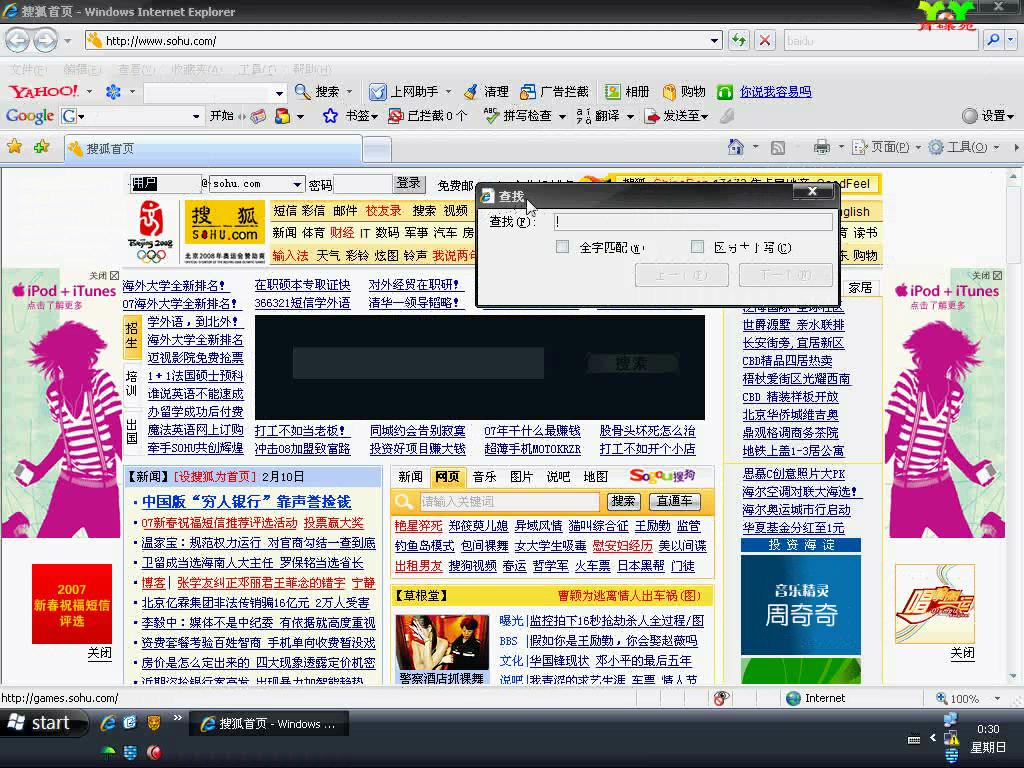Click the address bar URL field
Viewport: 1024px width, 768px height.
pos(403,40)
